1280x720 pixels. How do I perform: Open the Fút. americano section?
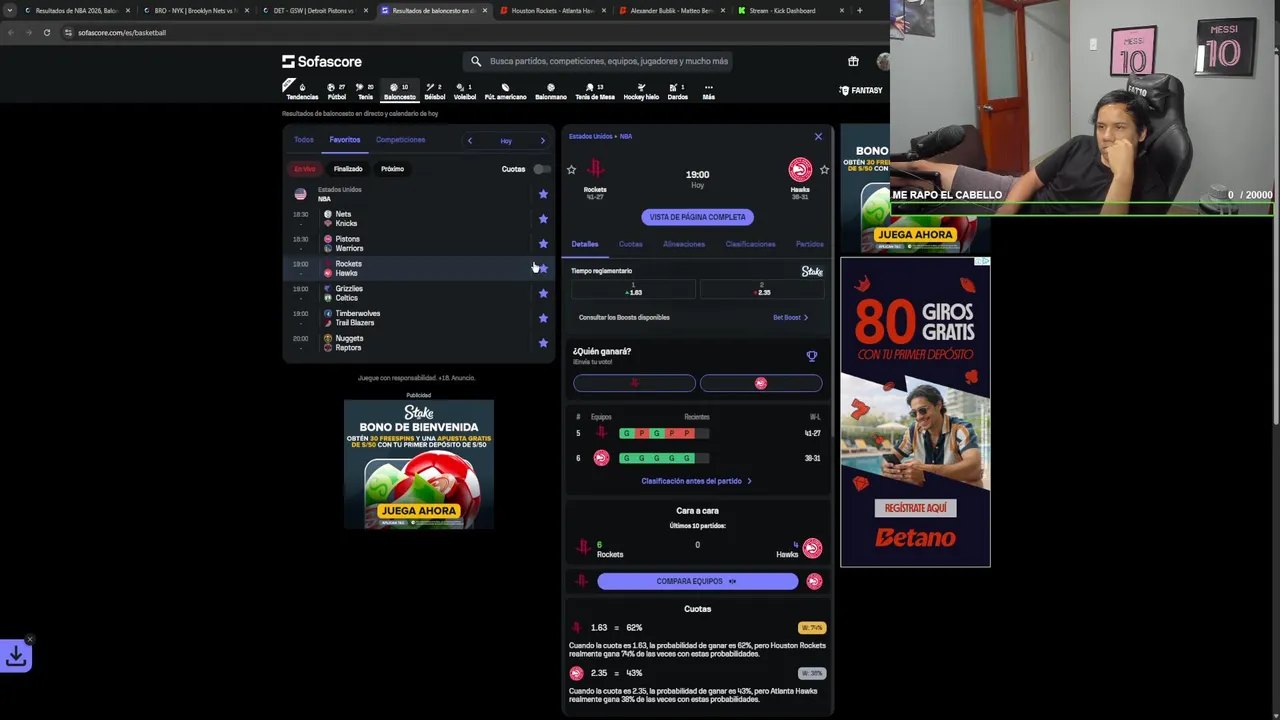(505, 91)
